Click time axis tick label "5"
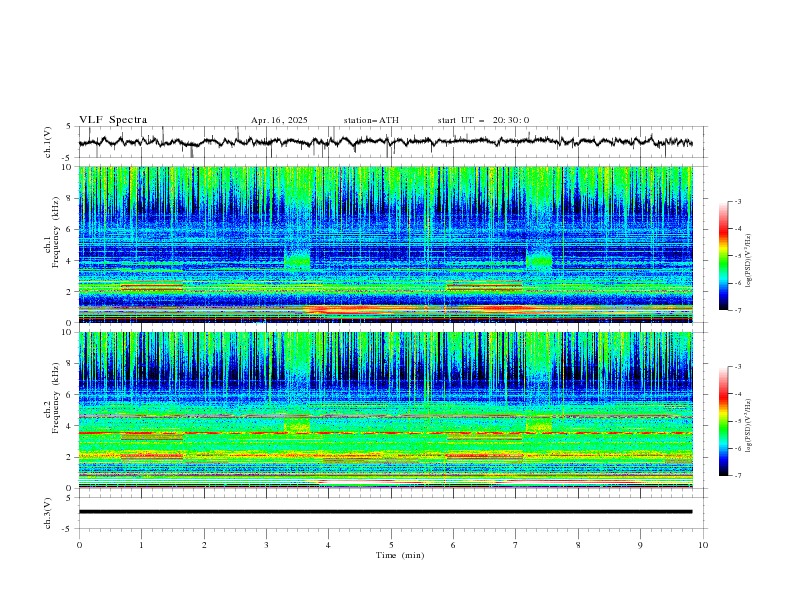 (x=391, y=545)
